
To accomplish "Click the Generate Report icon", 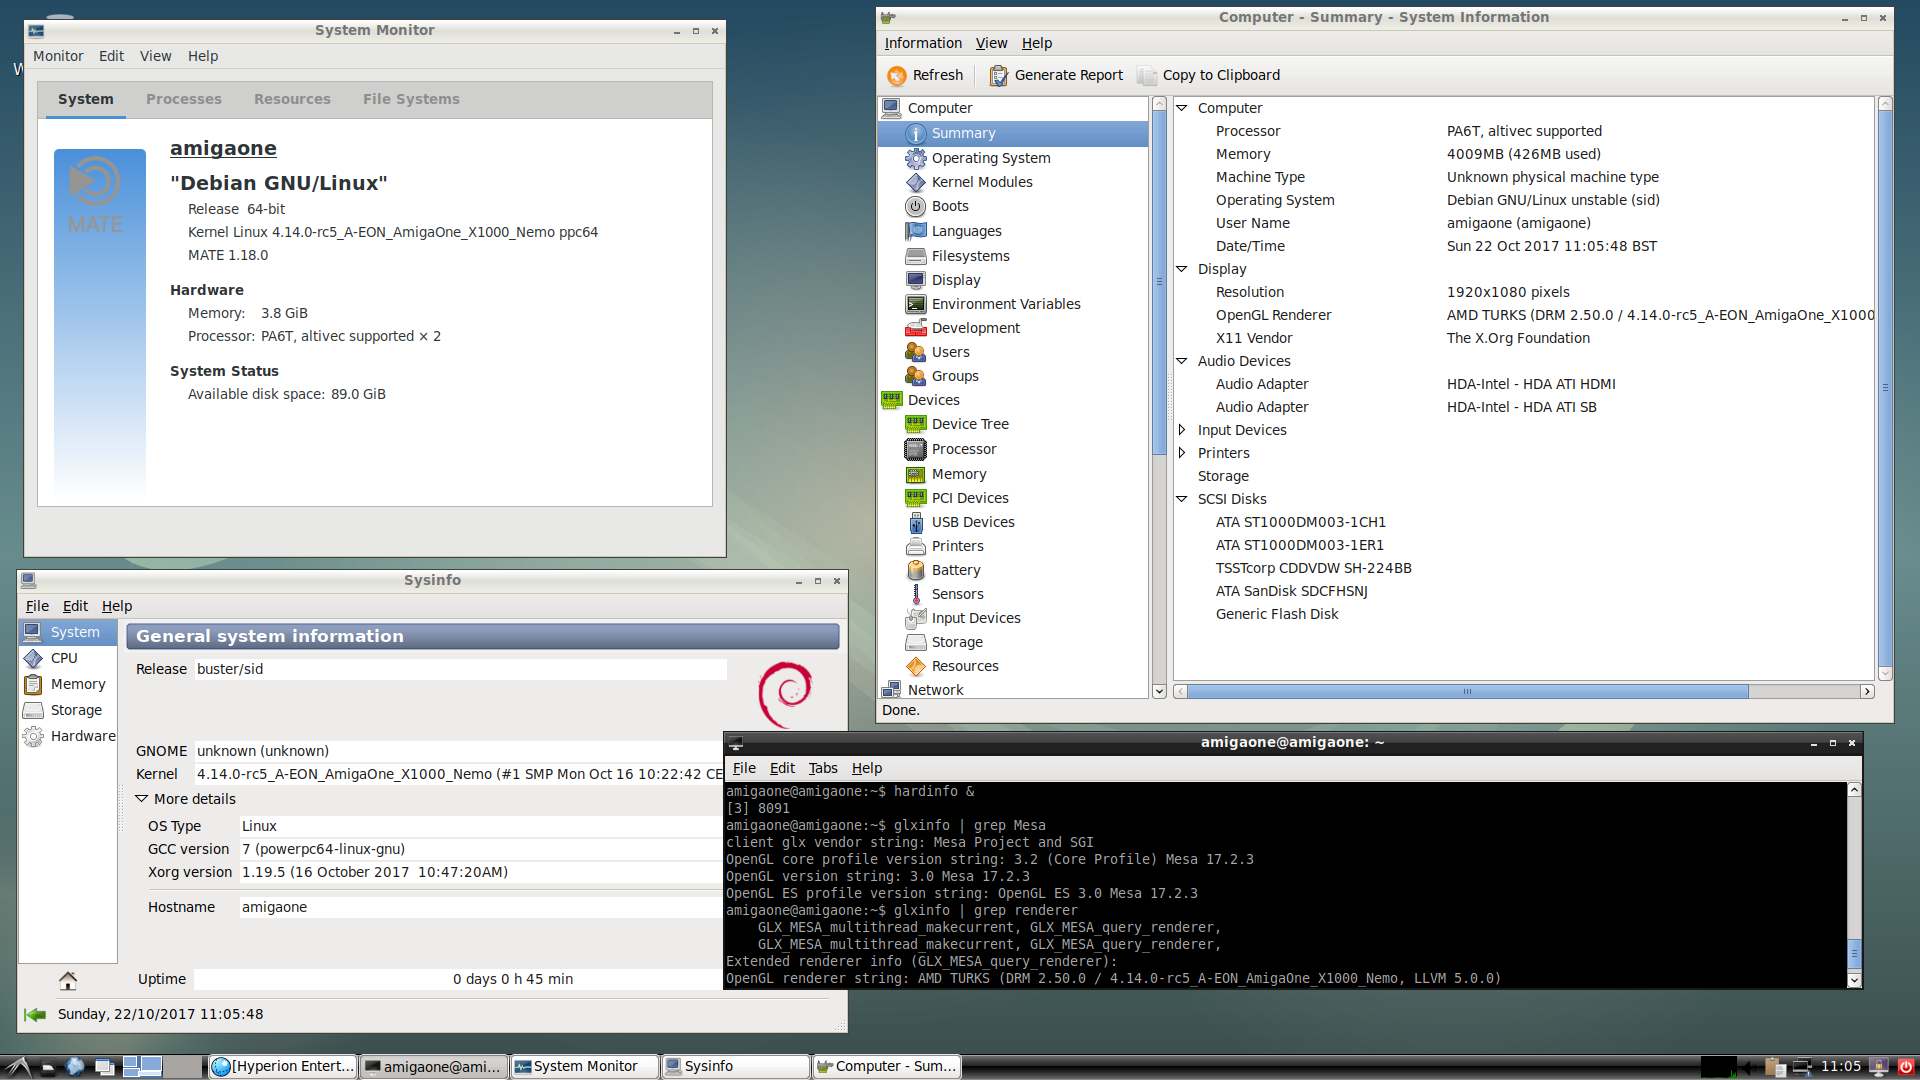I will (x=998, y=75).
